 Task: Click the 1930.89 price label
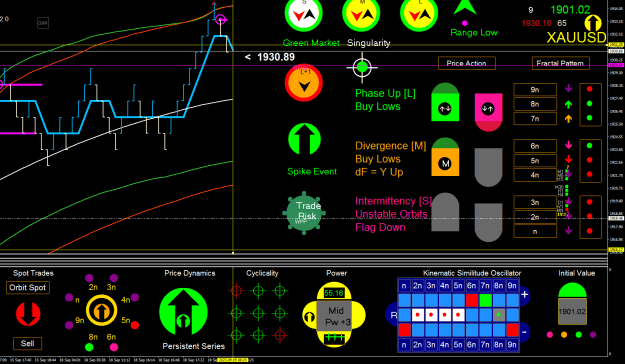tap(276, 57)
